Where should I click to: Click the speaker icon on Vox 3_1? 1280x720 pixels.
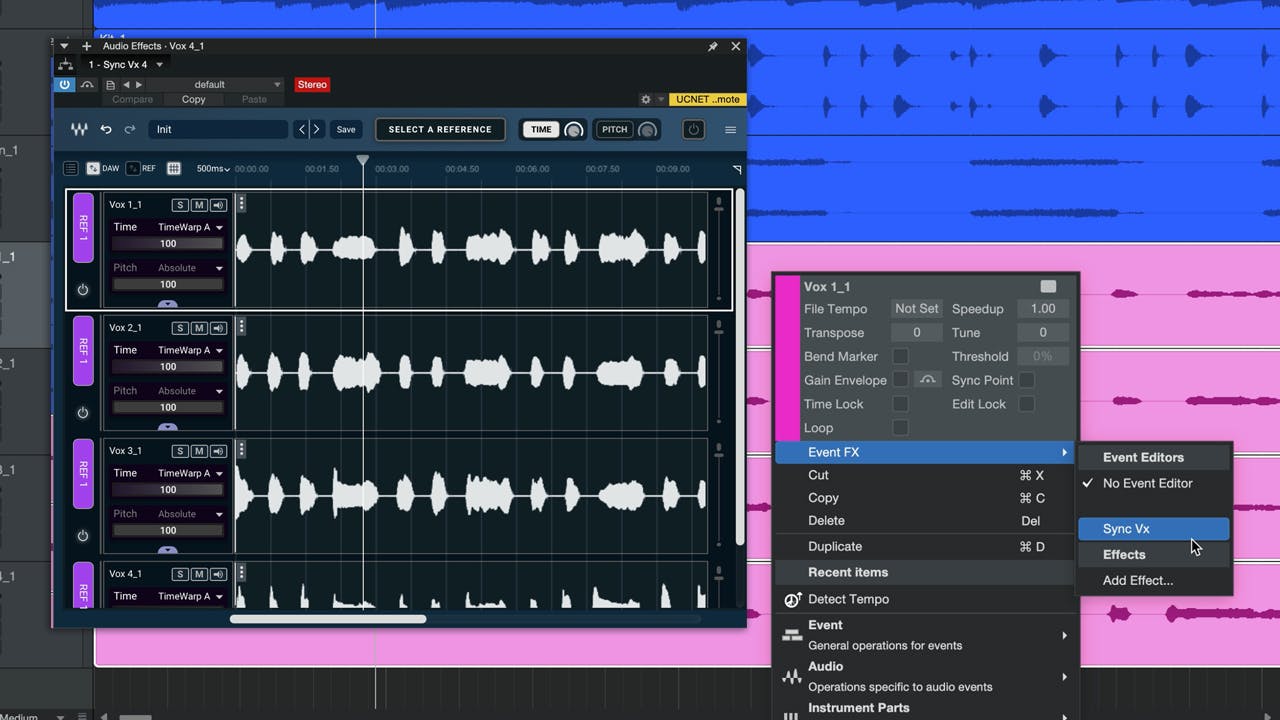(218, 451)
